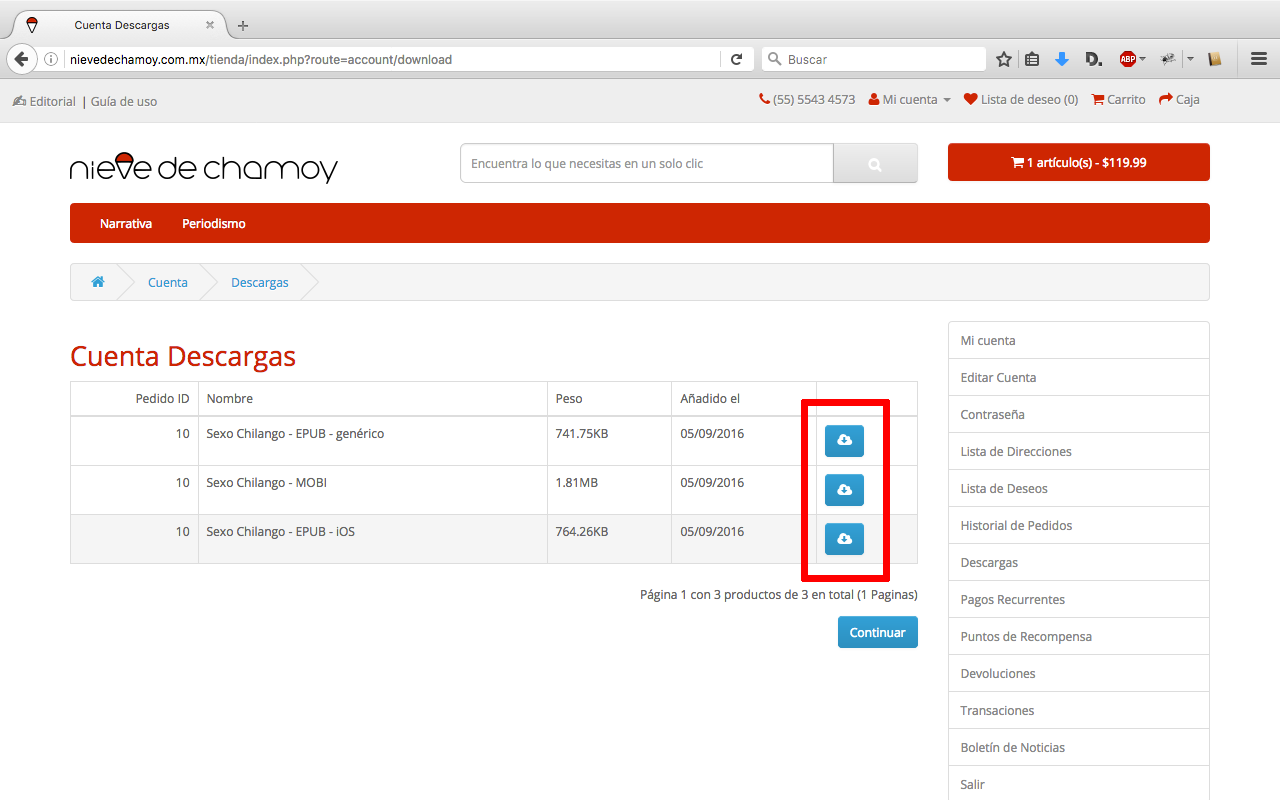The image size is (1280, 800).
Task: Open Devoluciones in sidebar
Action: pyautogui.click(x=1079, y=673)
